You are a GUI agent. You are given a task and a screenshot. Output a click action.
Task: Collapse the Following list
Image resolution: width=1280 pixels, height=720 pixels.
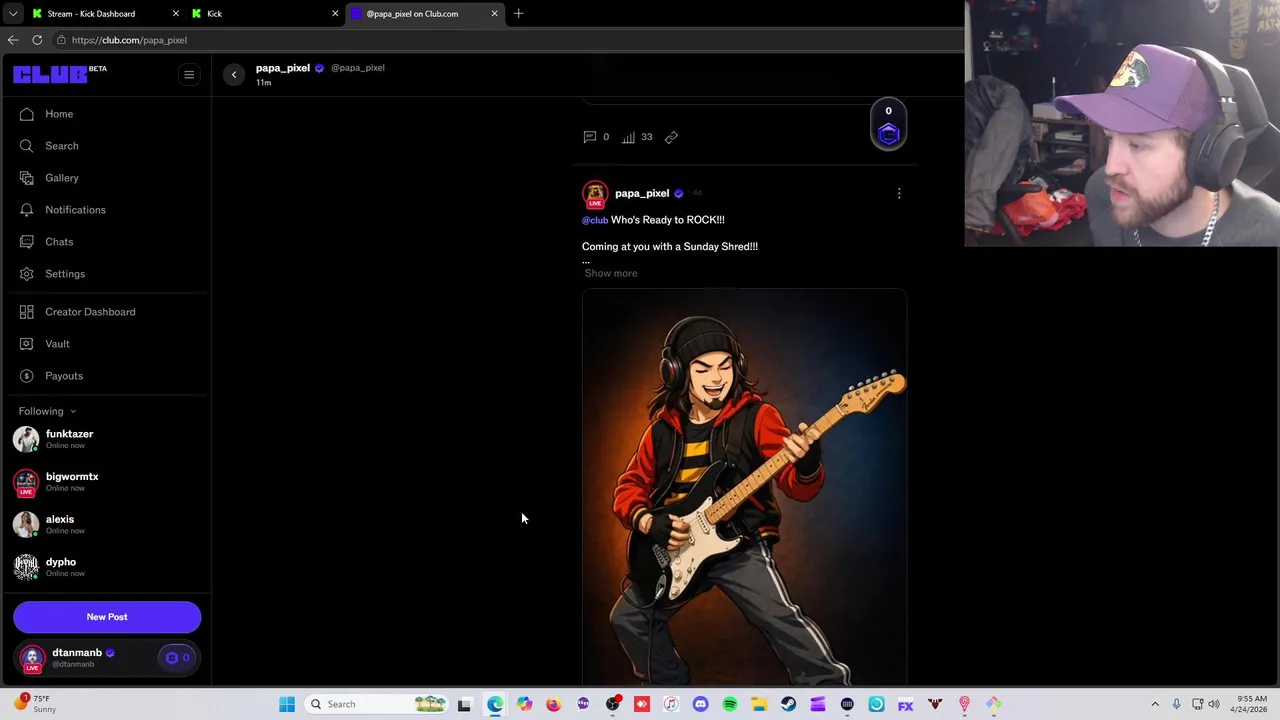(47, 411)
